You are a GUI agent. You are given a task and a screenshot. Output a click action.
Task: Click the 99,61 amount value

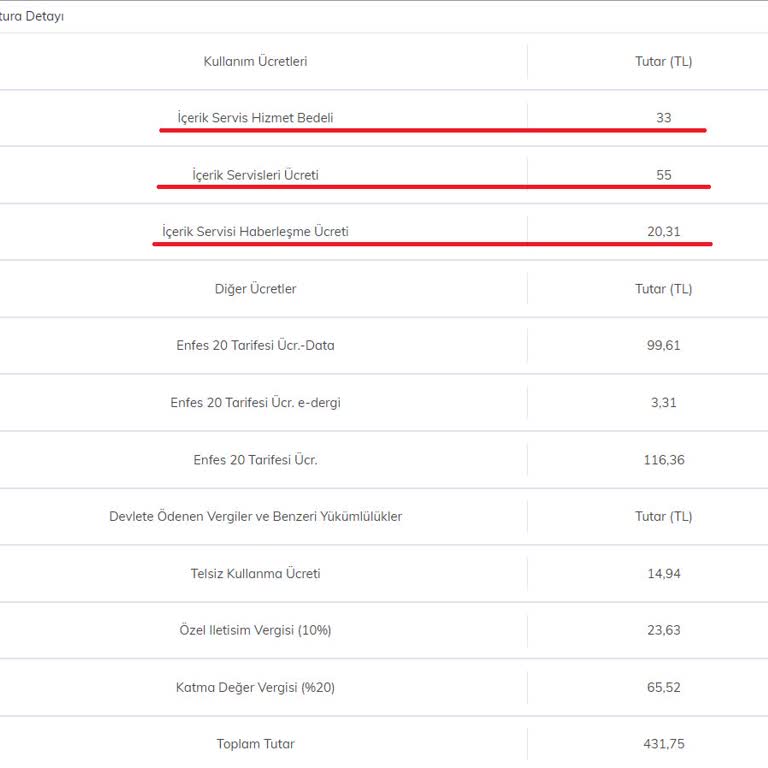point(663,346)
